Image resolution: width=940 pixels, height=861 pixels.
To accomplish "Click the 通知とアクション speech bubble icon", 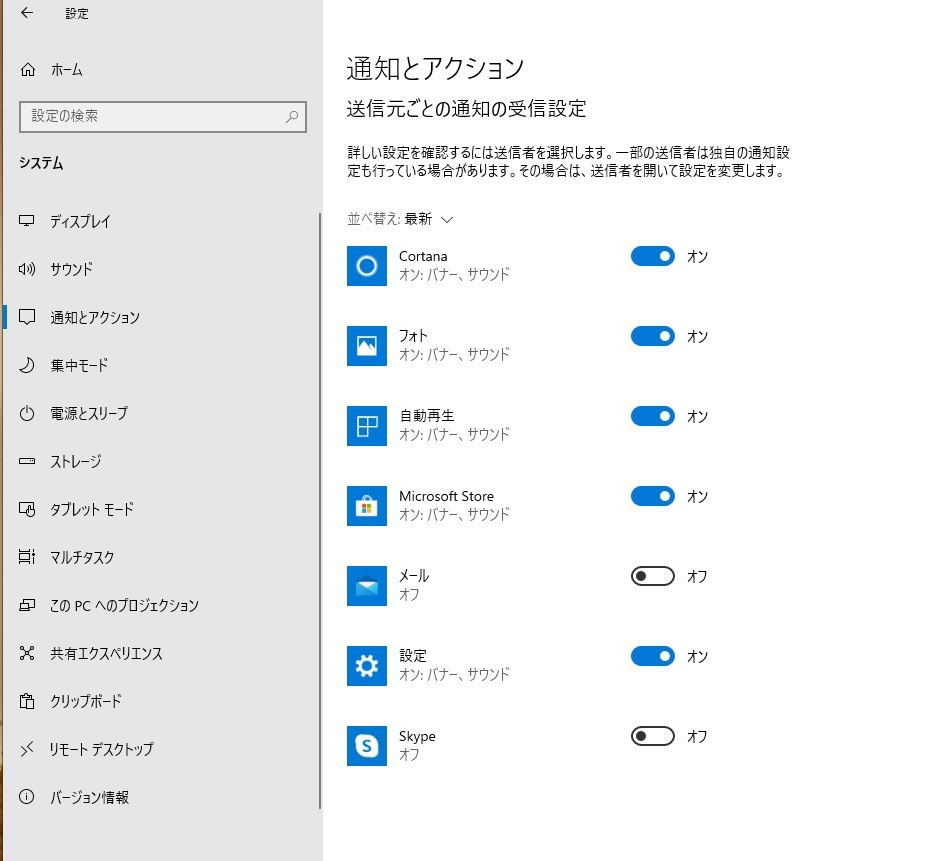I will (27, 317).
